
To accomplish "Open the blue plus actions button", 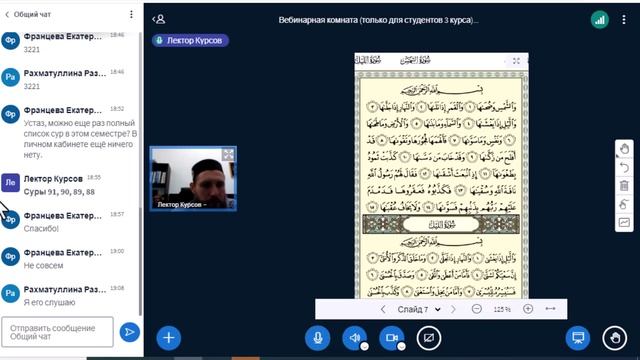I will [169, 338].
